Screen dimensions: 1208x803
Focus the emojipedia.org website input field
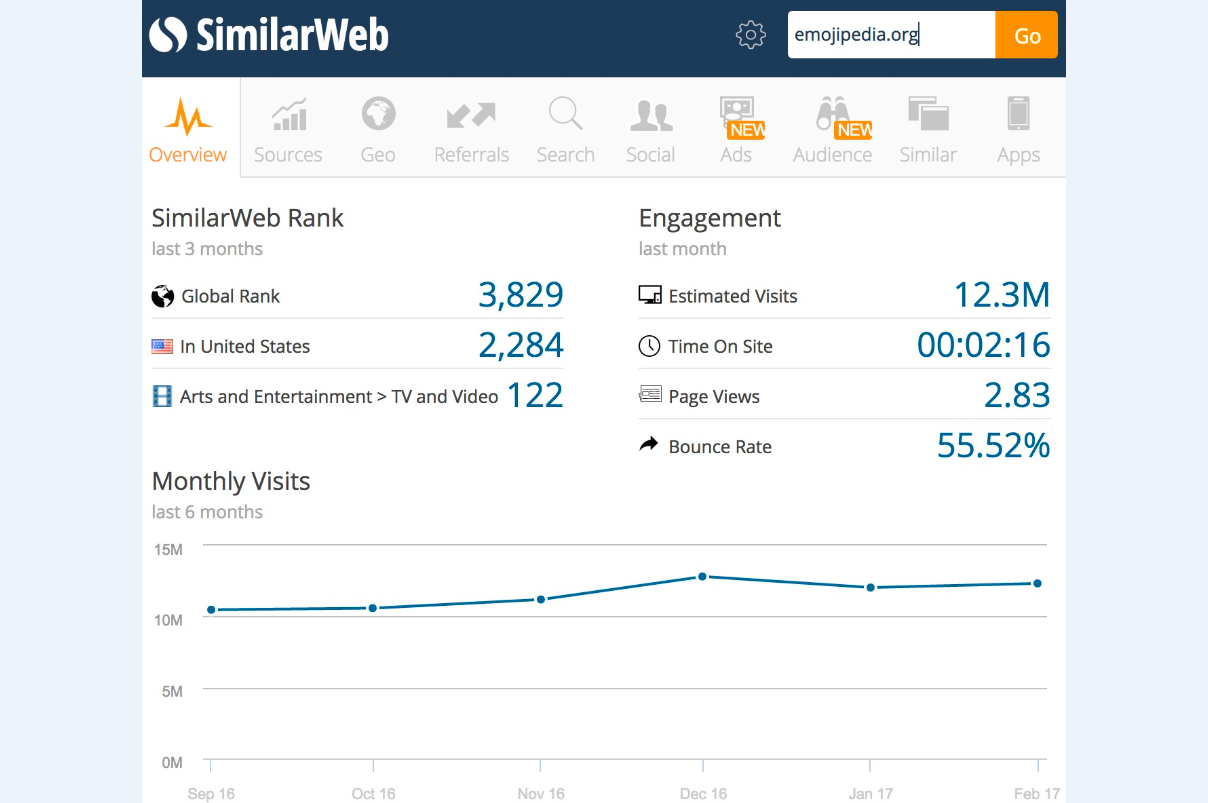892,36
